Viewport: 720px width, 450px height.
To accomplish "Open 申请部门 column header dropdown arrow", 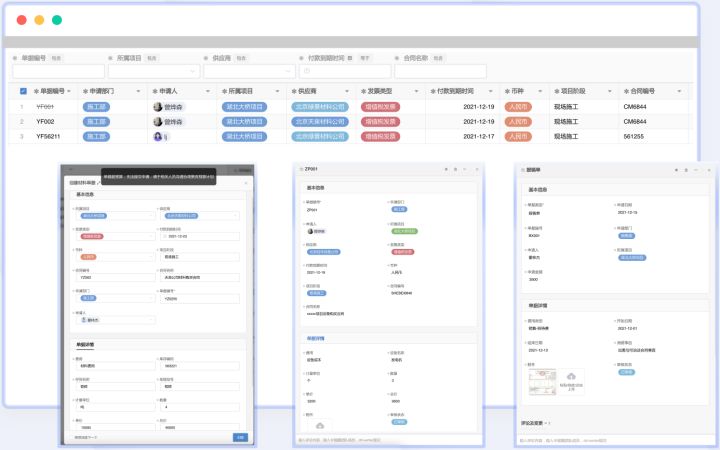I will pos(138,90).
